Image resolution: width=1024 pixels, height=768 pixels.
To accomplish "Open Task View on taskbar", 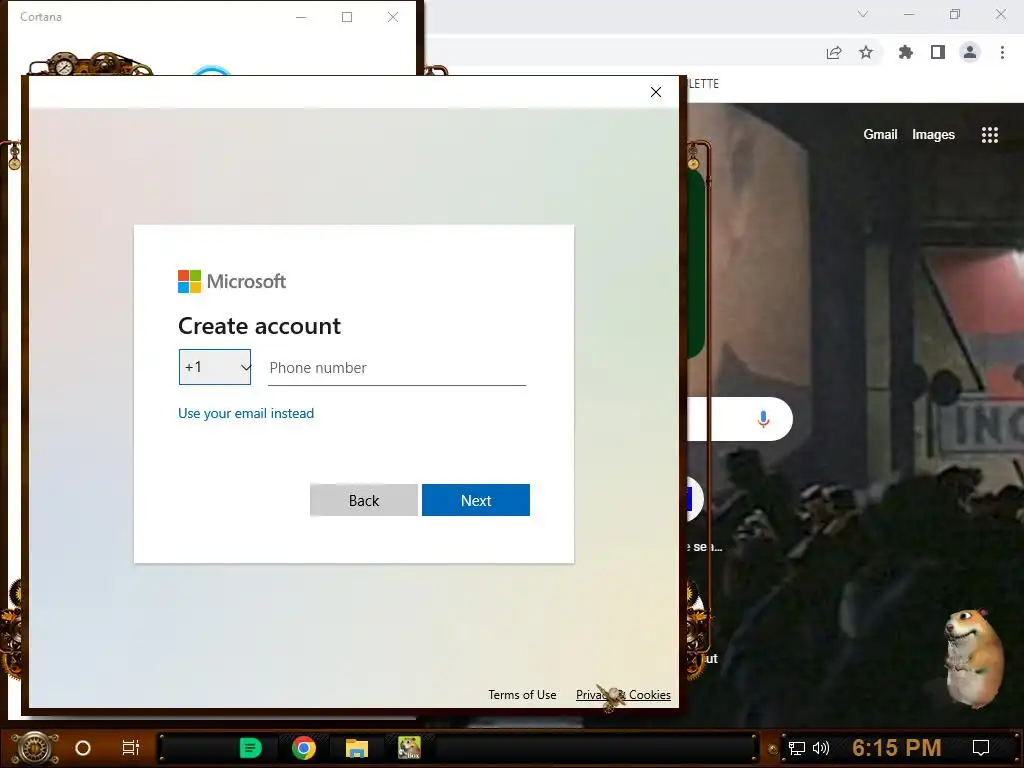I will [x=131, y=748].
